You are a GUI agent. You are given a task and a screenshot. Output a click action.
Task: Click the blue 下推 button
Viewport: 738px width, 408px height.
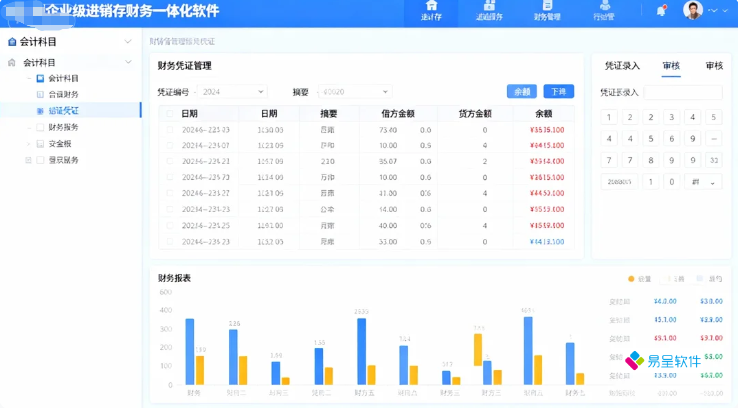559,92
